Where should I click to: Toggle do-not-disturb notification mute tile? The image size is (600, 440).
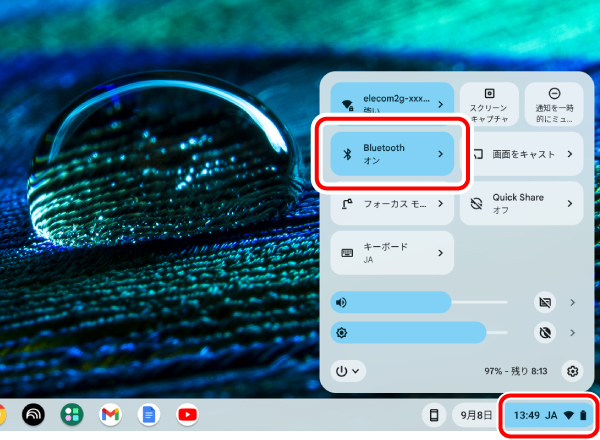(554, 104)
